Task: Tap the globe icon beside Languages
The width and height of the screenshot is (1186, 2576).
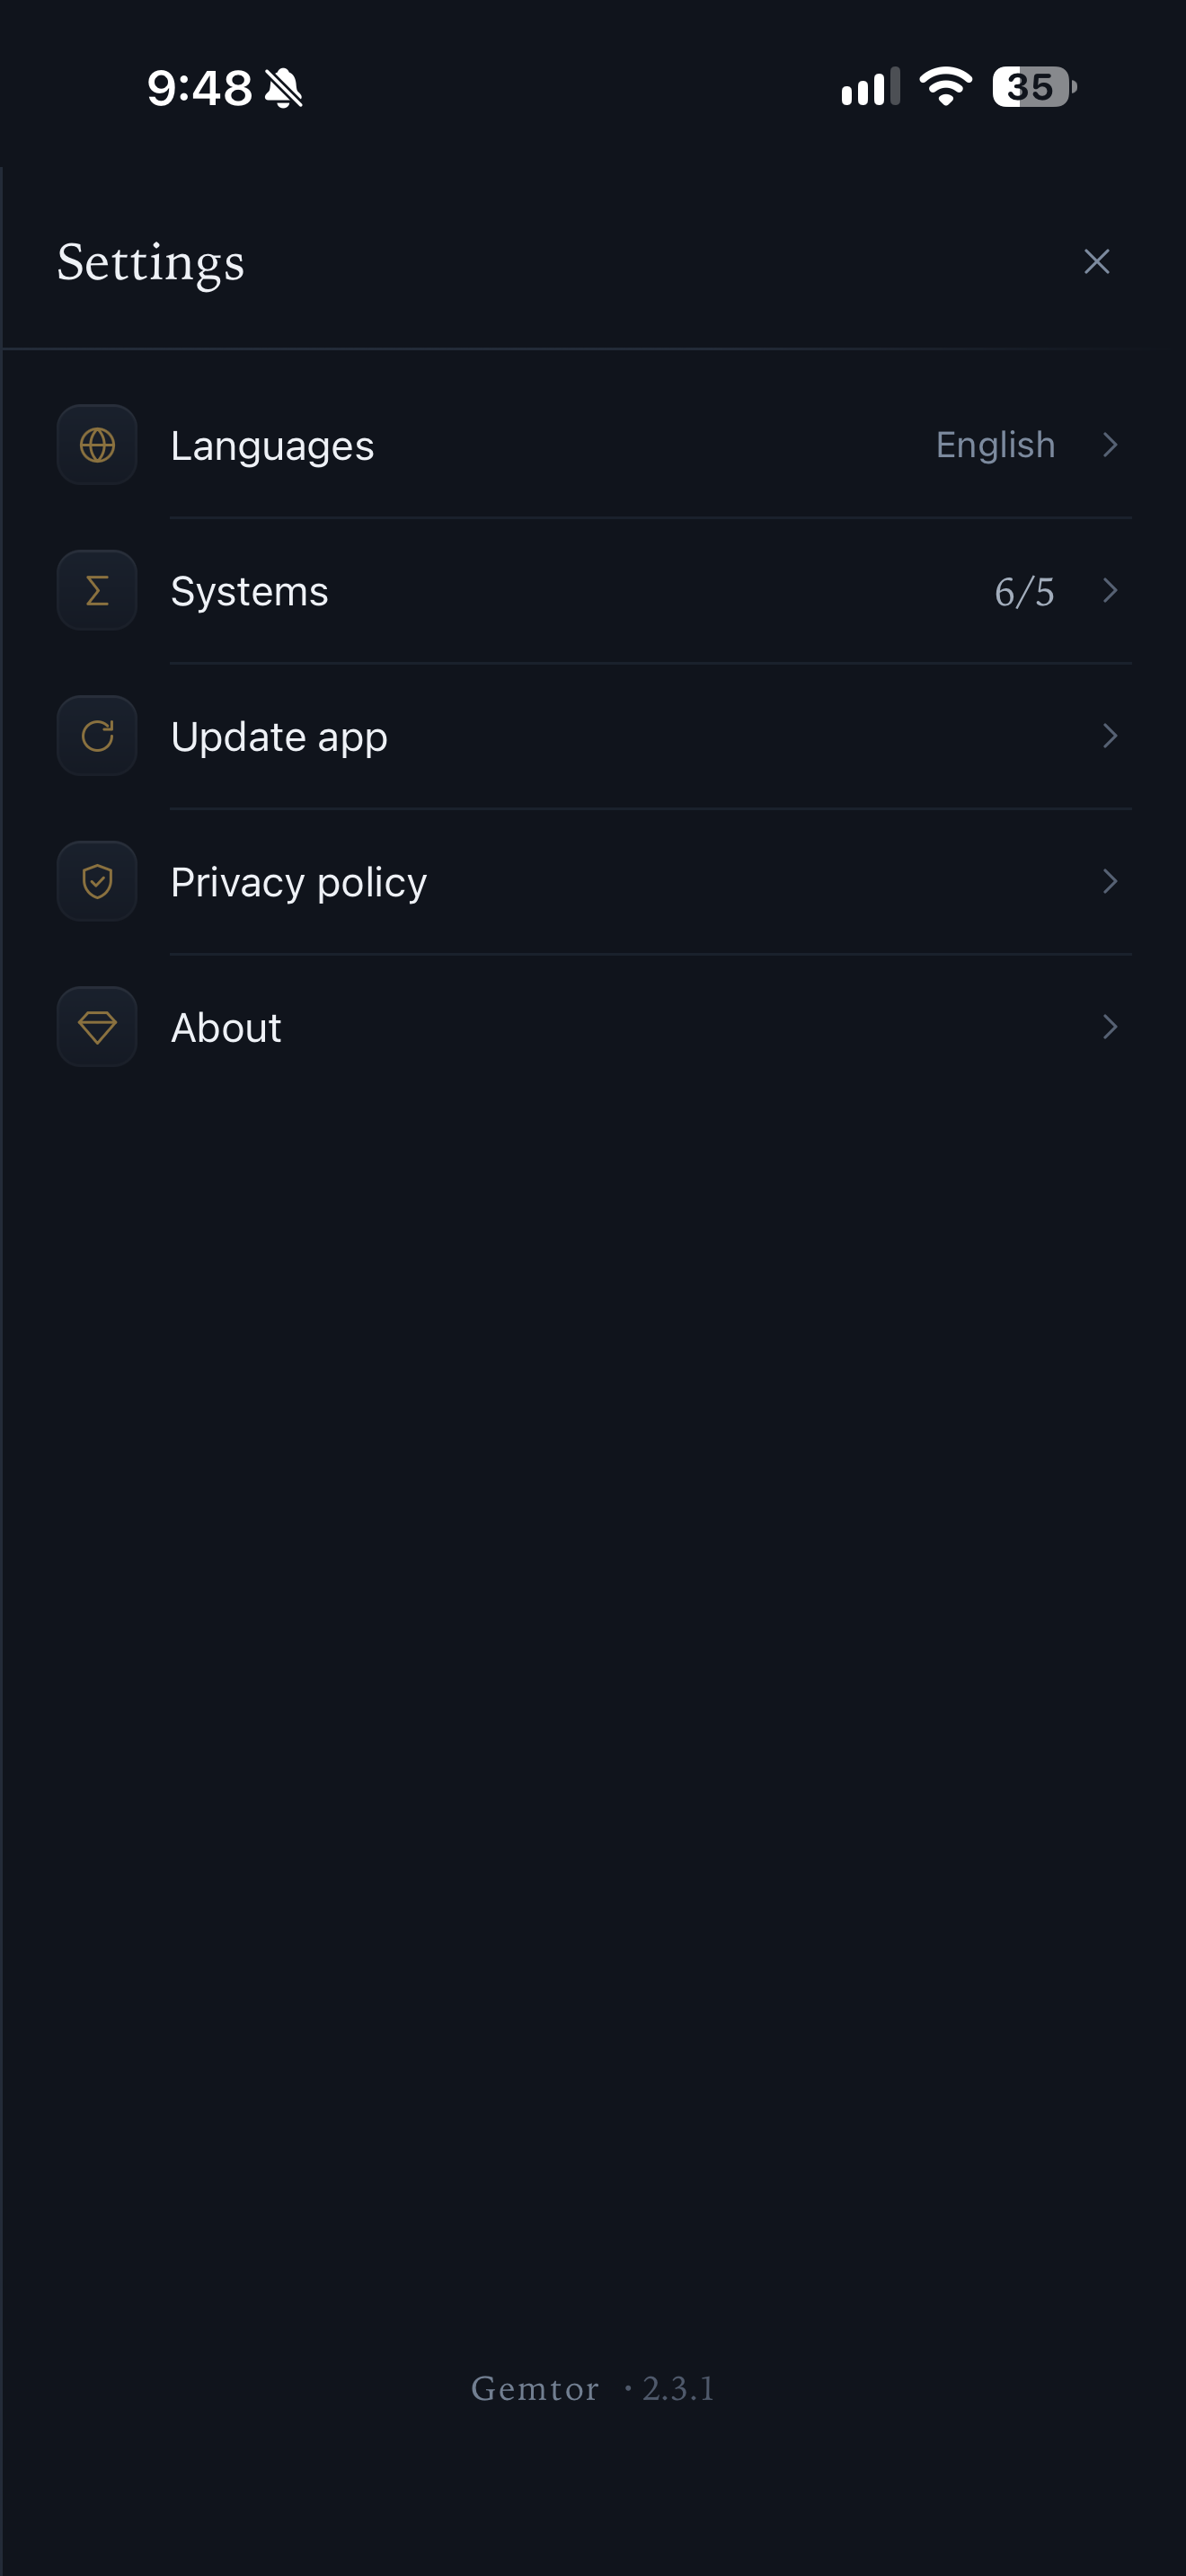Action: click(x=97, y=445)
